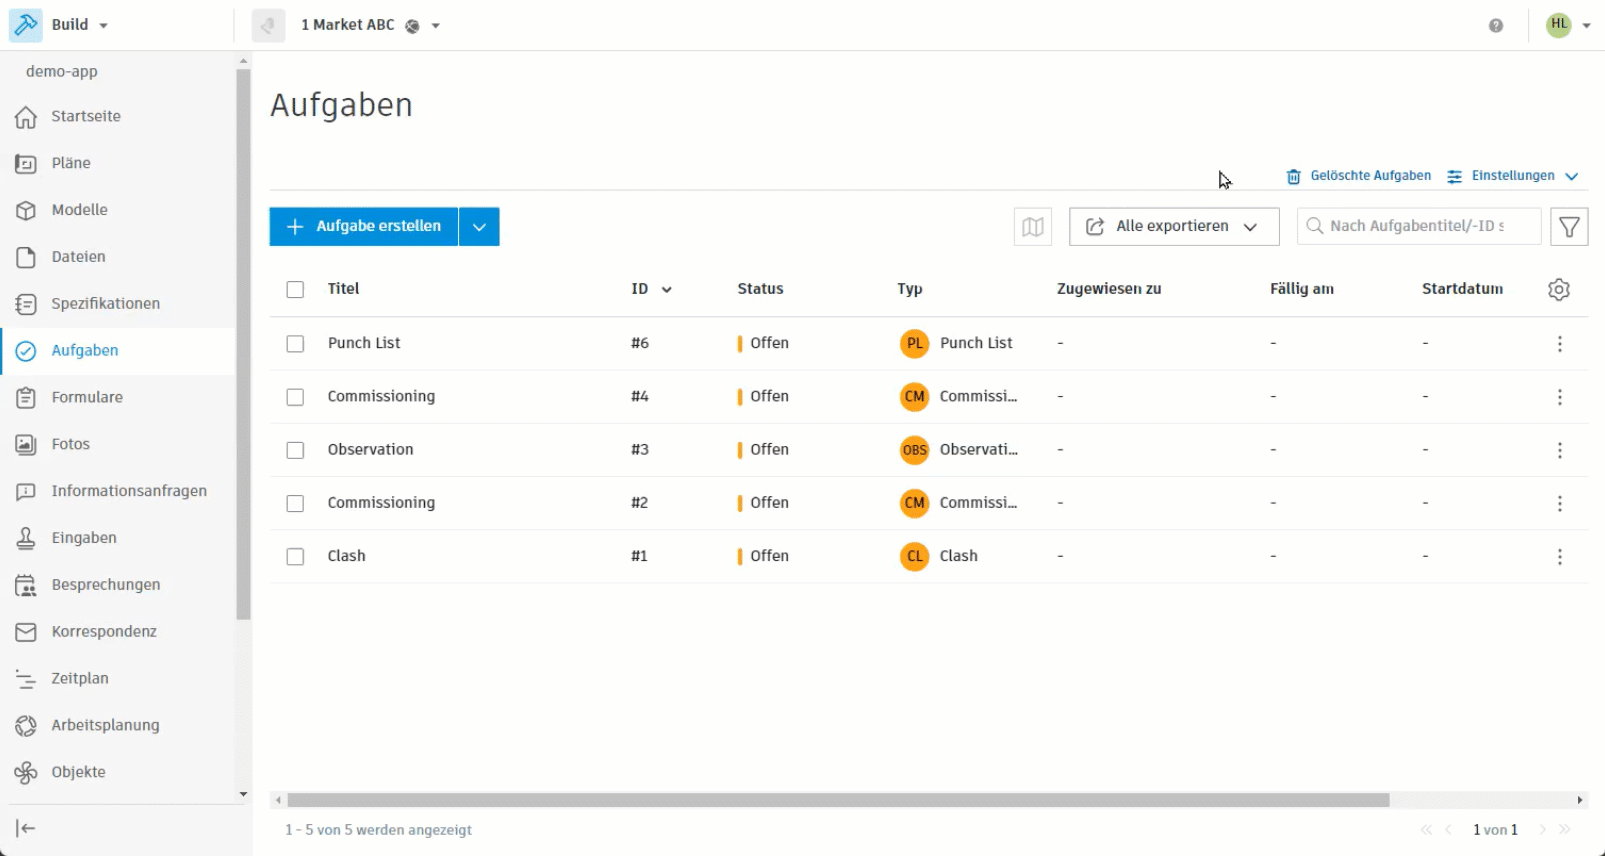
Task: Collapse the sidebar with arrow icon
Action: [x=26, y=828]
